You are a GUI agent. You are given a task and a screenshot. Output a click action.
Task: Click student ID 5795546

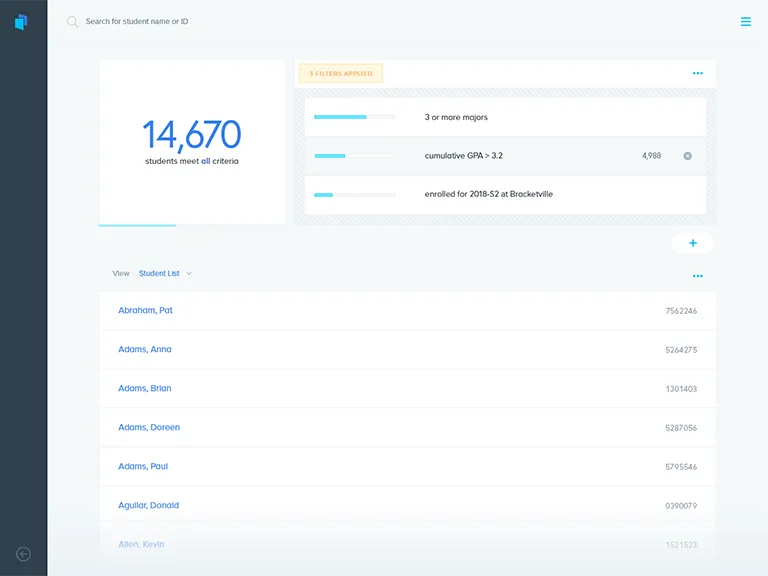click(681, 467)
